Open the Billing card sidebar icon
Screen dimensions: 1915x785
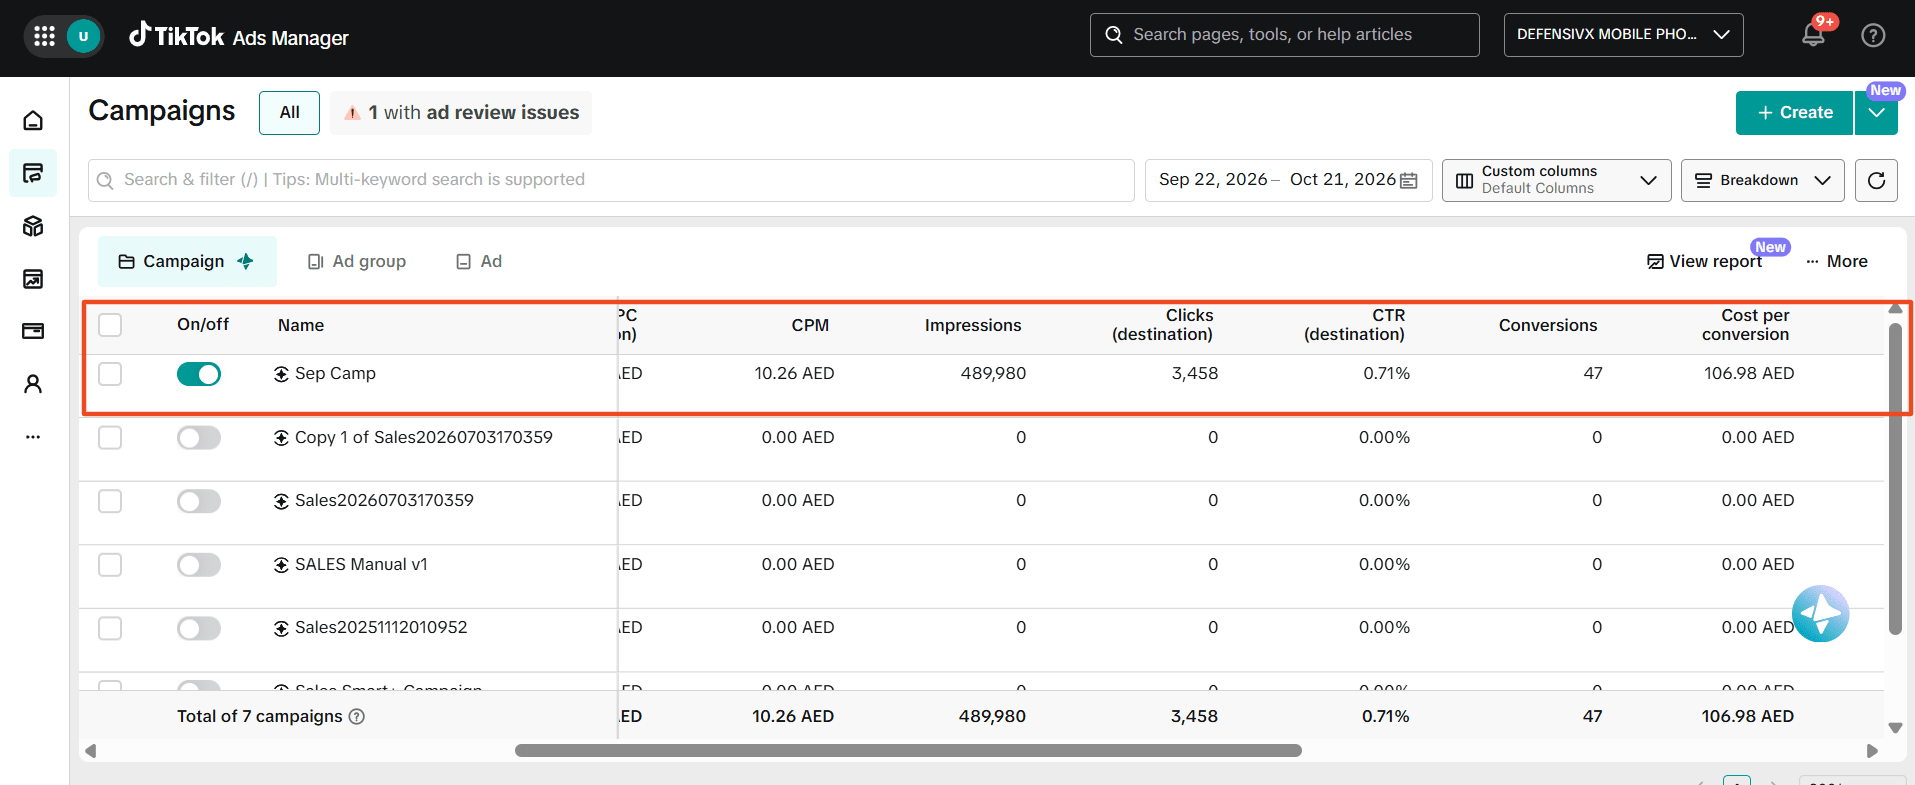[x=33, y=331]
